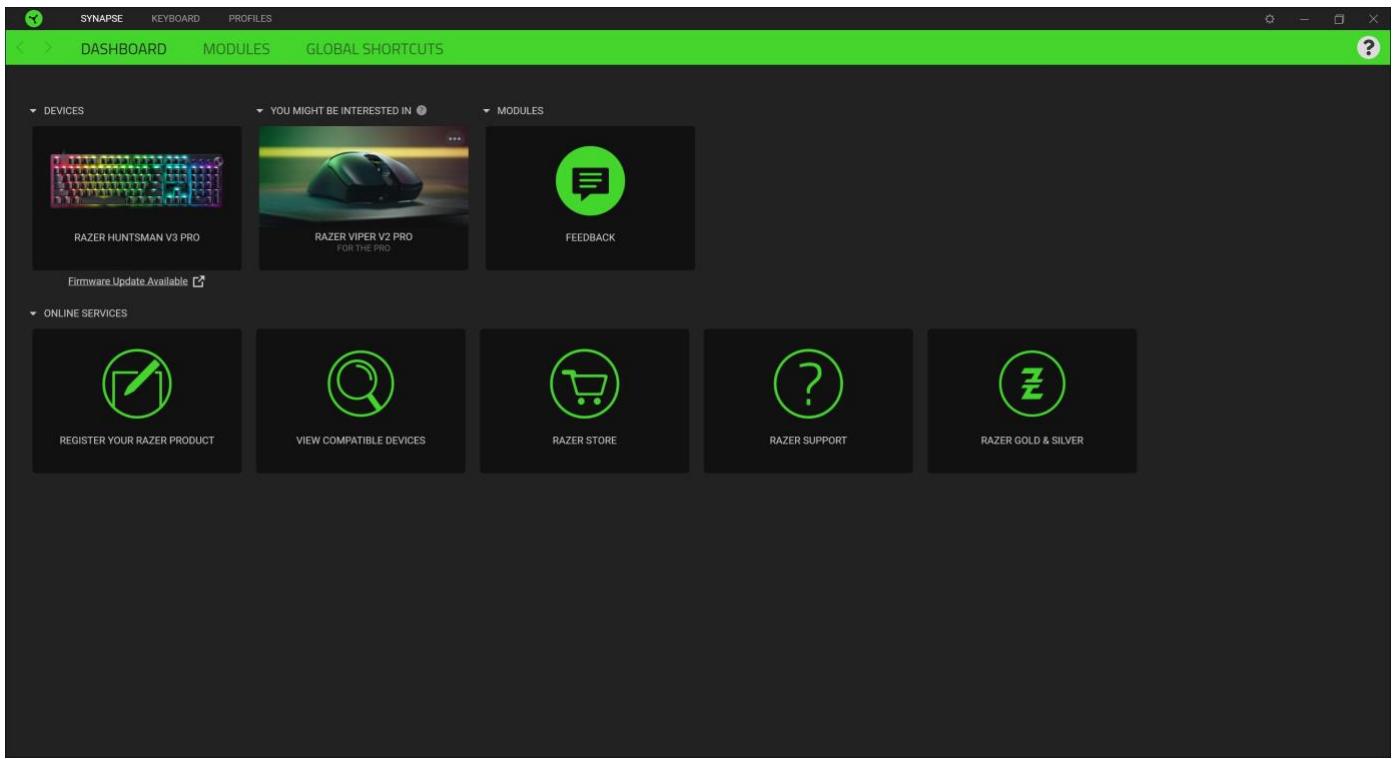
Task: Click the Razer Viper V2 Pro label
Action: click(x=363, y=237)
